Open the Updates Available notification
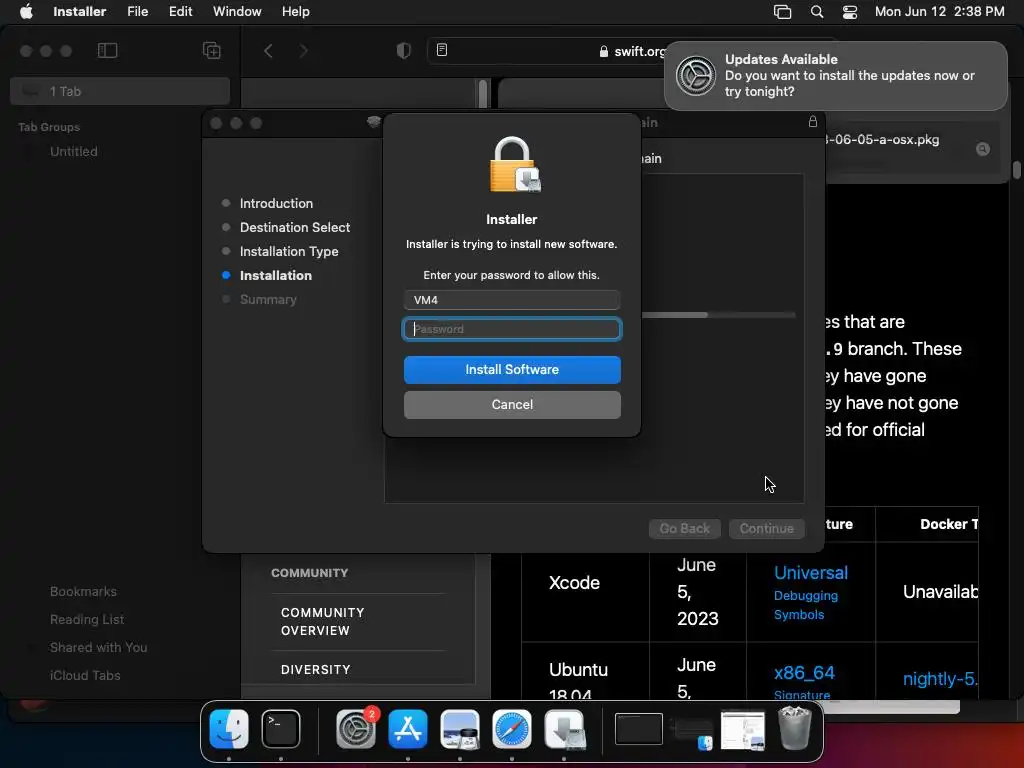Viewport: 1024px width, 768px height. [x=835, y=76]
